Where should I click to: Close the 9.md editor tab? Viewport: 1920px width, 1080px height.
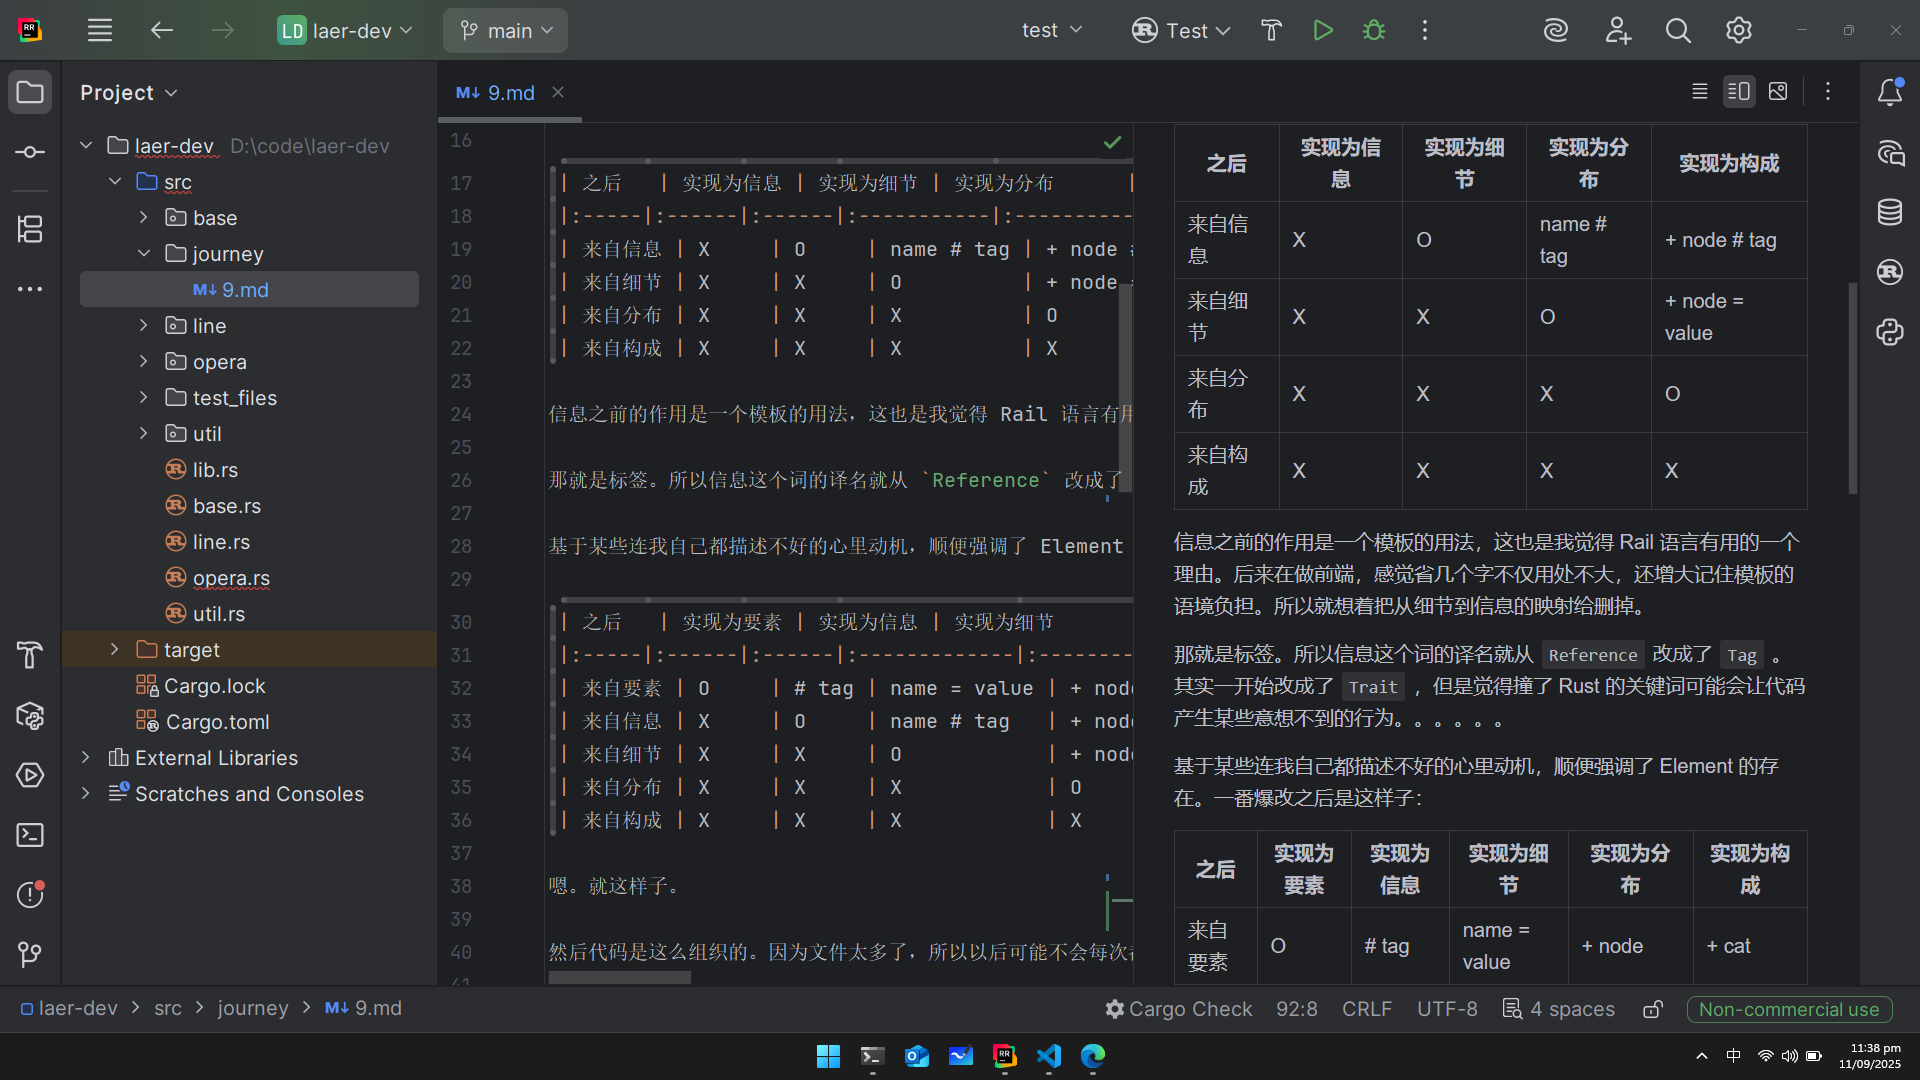(x=558, y=92)
